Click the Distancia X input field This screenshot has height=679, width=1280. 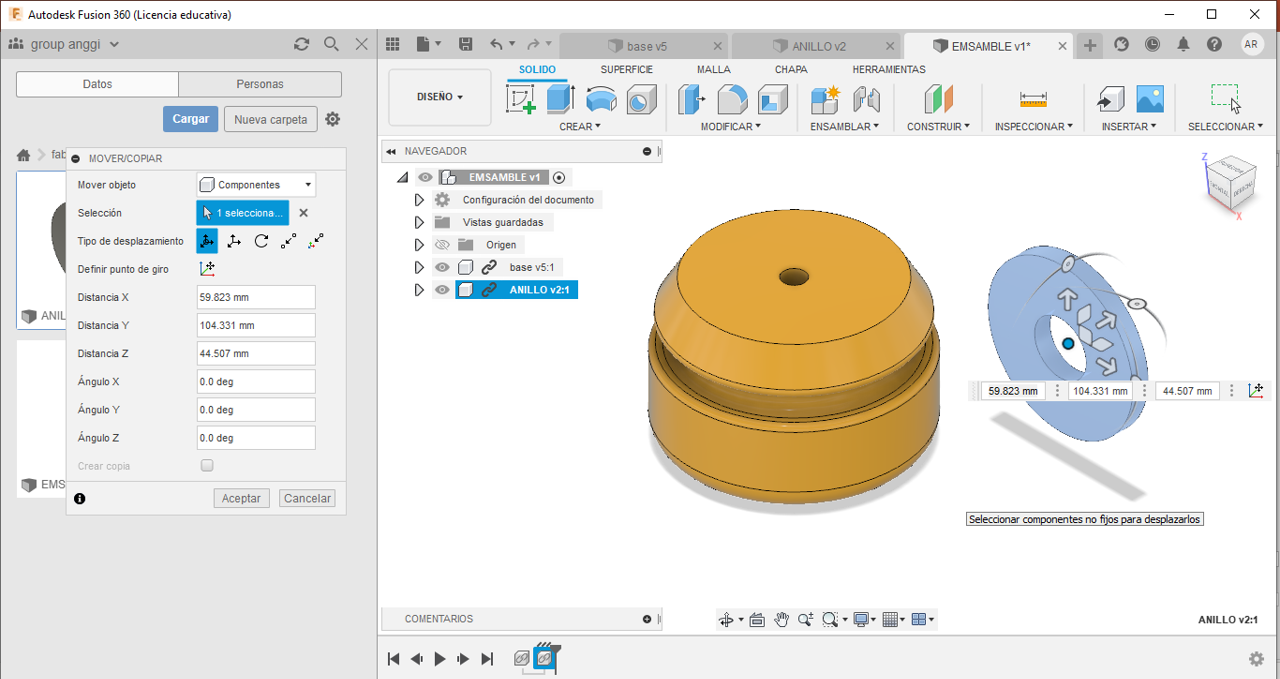[x=256, y=297]
